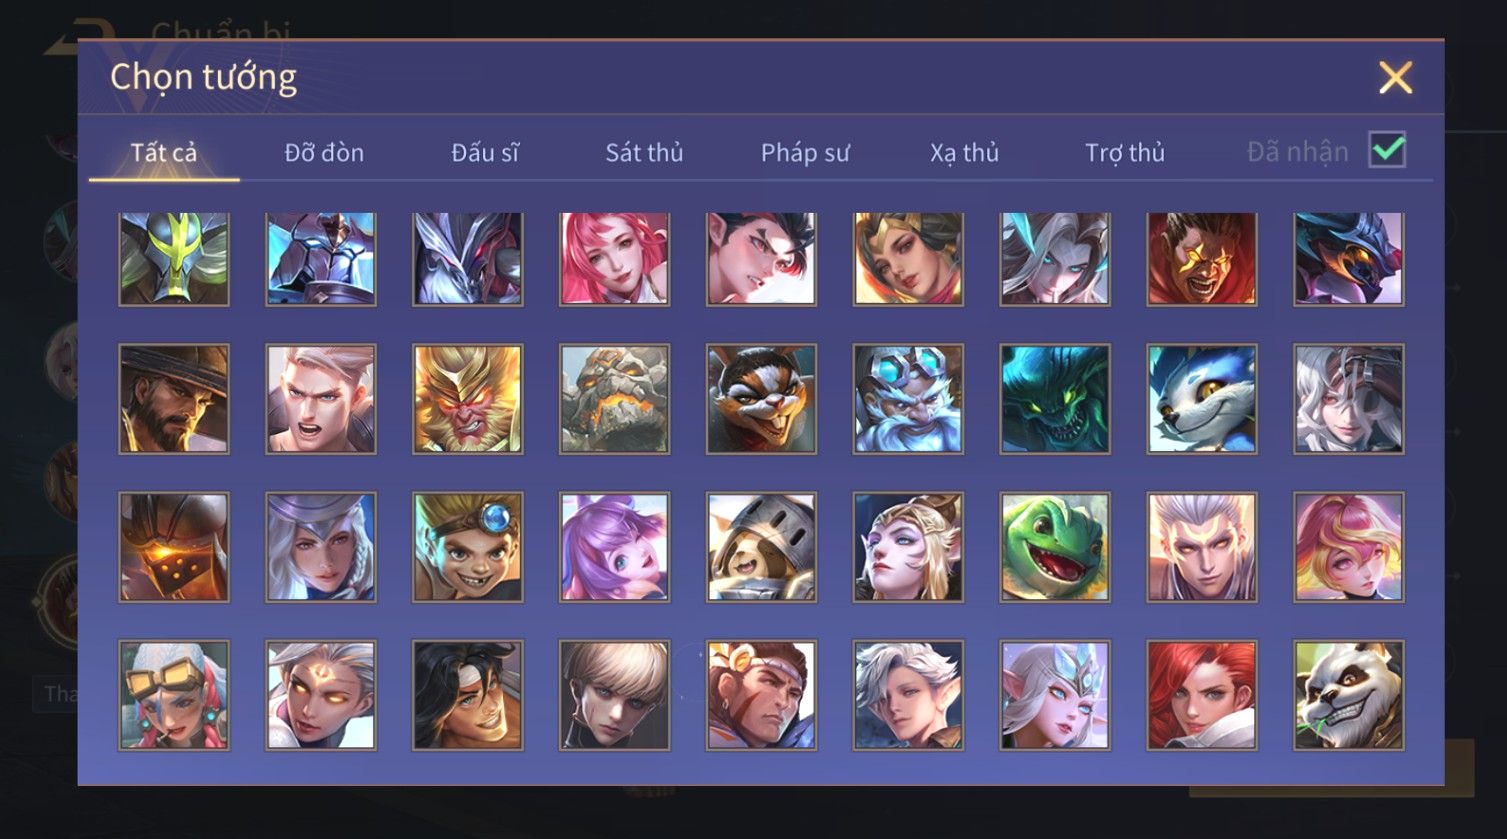
Task: Show the Xạ thủ hero category
Action: [x=965, y=152]
